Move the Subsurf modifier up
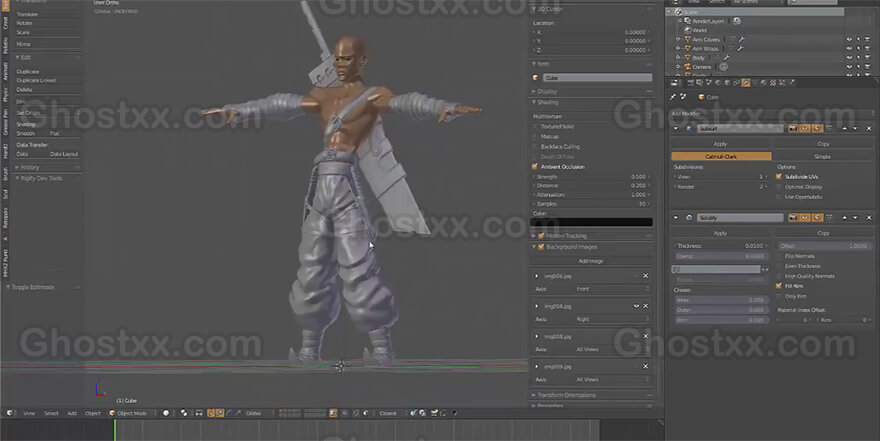 844,128
